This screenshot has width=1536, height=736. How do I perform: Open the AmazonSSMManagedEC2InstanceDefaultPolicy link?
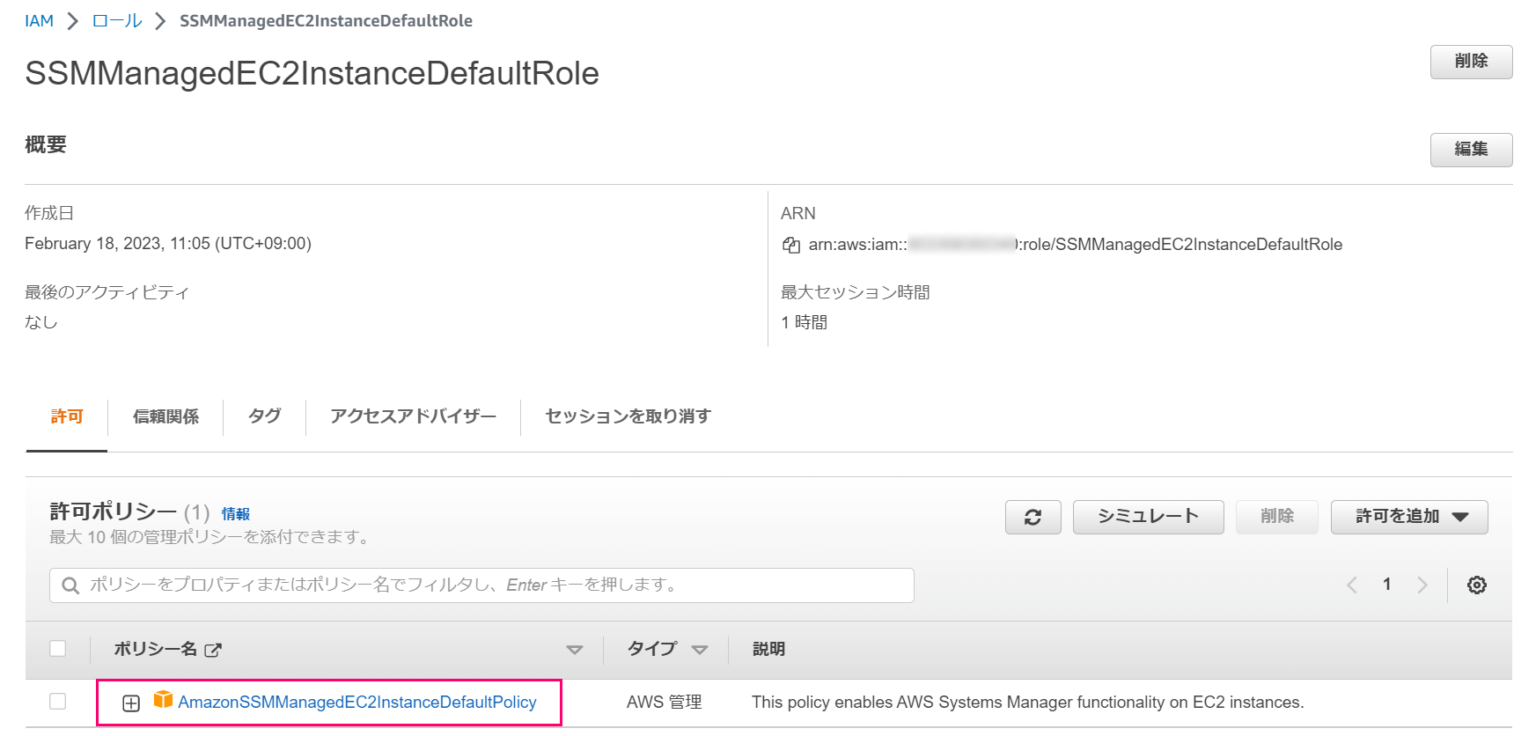356,702
